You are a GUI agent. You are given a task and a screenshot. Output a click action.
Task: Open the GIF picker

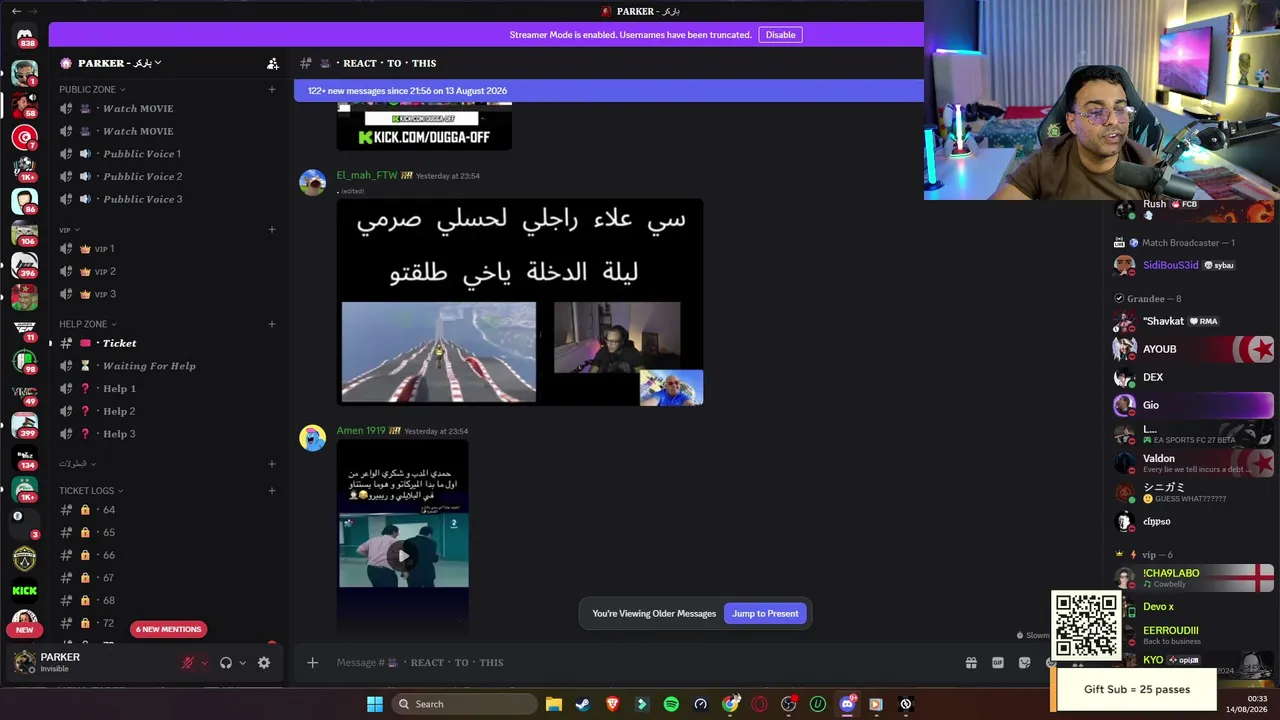tap(997, 662)
